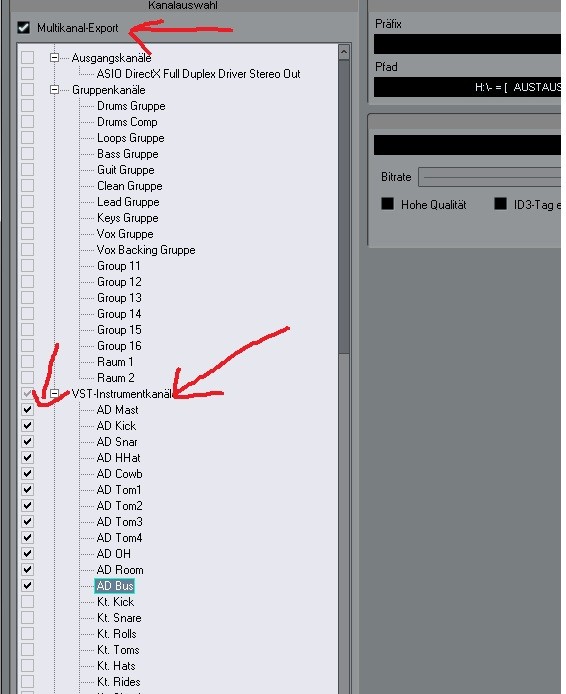Toggle the Hohe Qualität checkbox
The height and width of the screenshot is (694, 566).
click(x=387, y=204)
